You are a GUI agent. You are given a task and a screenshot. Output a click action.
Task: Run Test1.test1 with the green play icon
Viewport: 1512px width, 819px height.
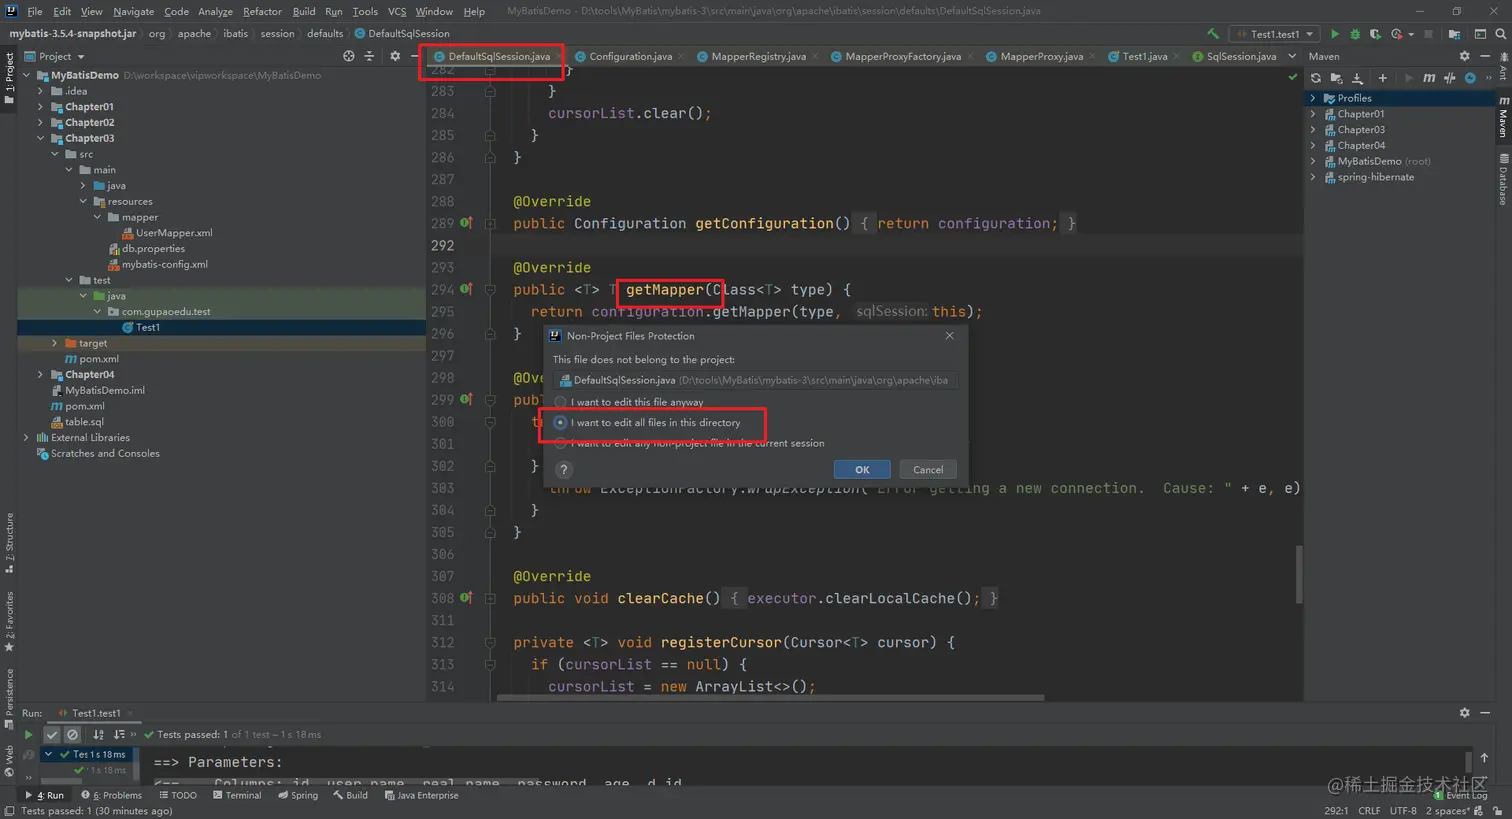(x=1334, y=34)
